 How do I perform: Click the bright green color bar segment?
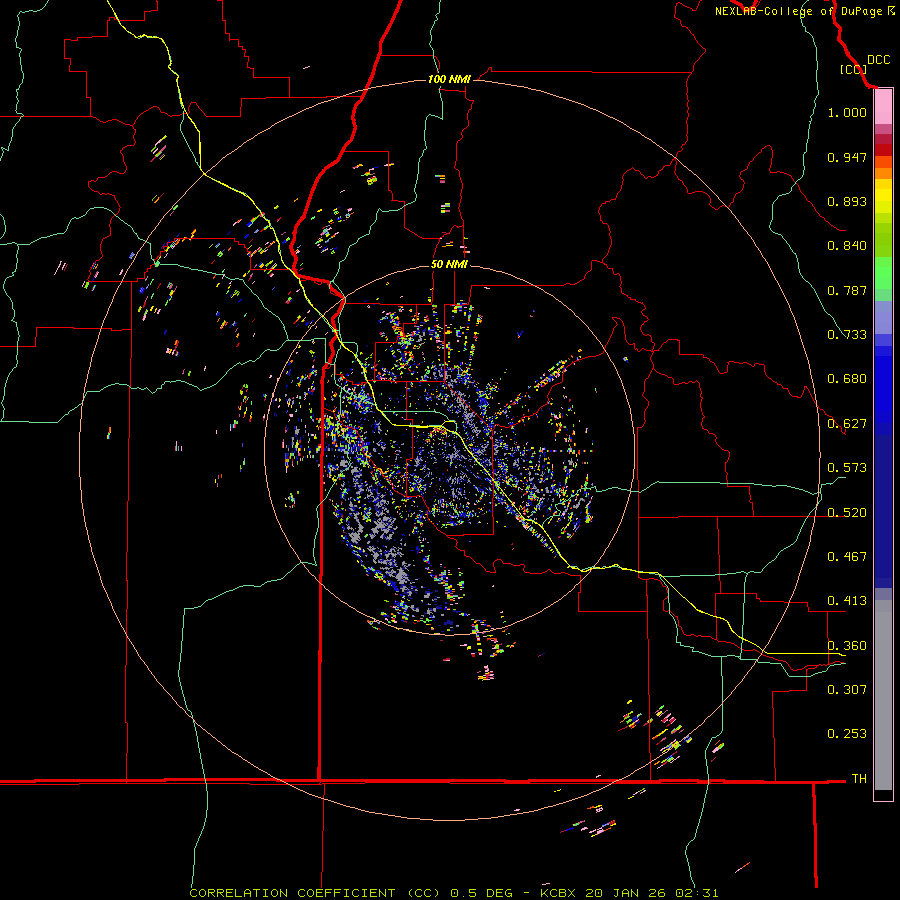coord(883,273)
